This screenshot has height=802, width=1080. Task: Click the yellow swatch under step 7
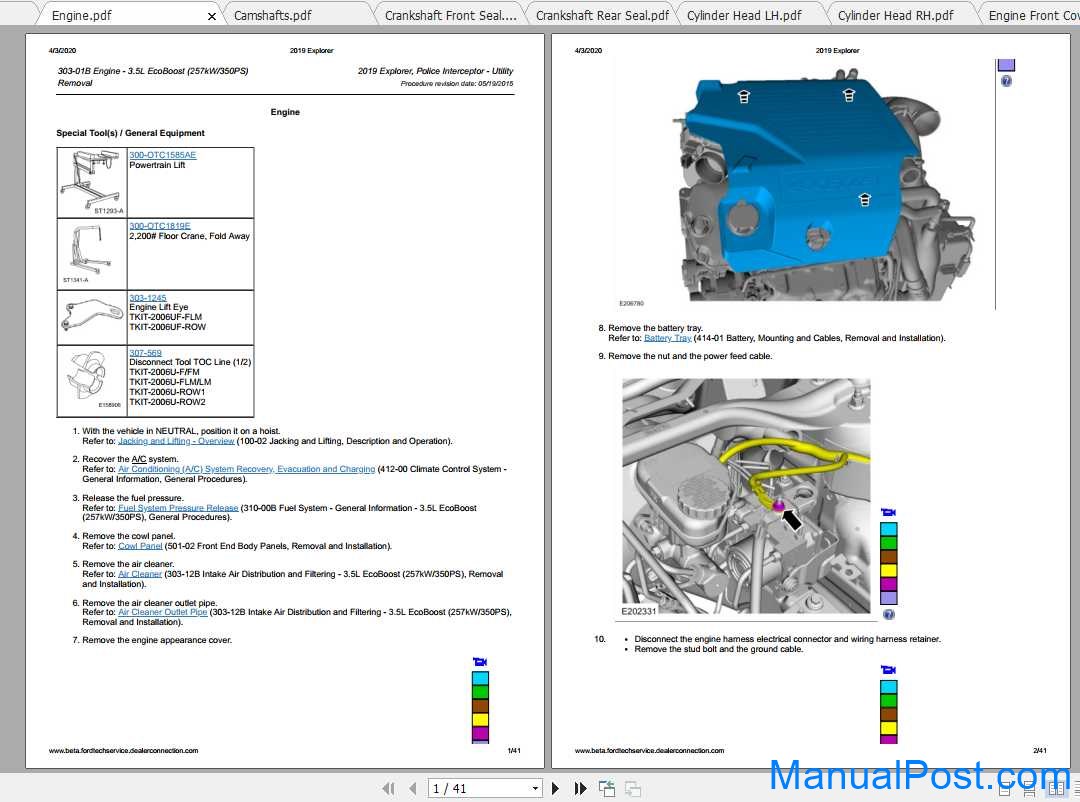point(480,720)
